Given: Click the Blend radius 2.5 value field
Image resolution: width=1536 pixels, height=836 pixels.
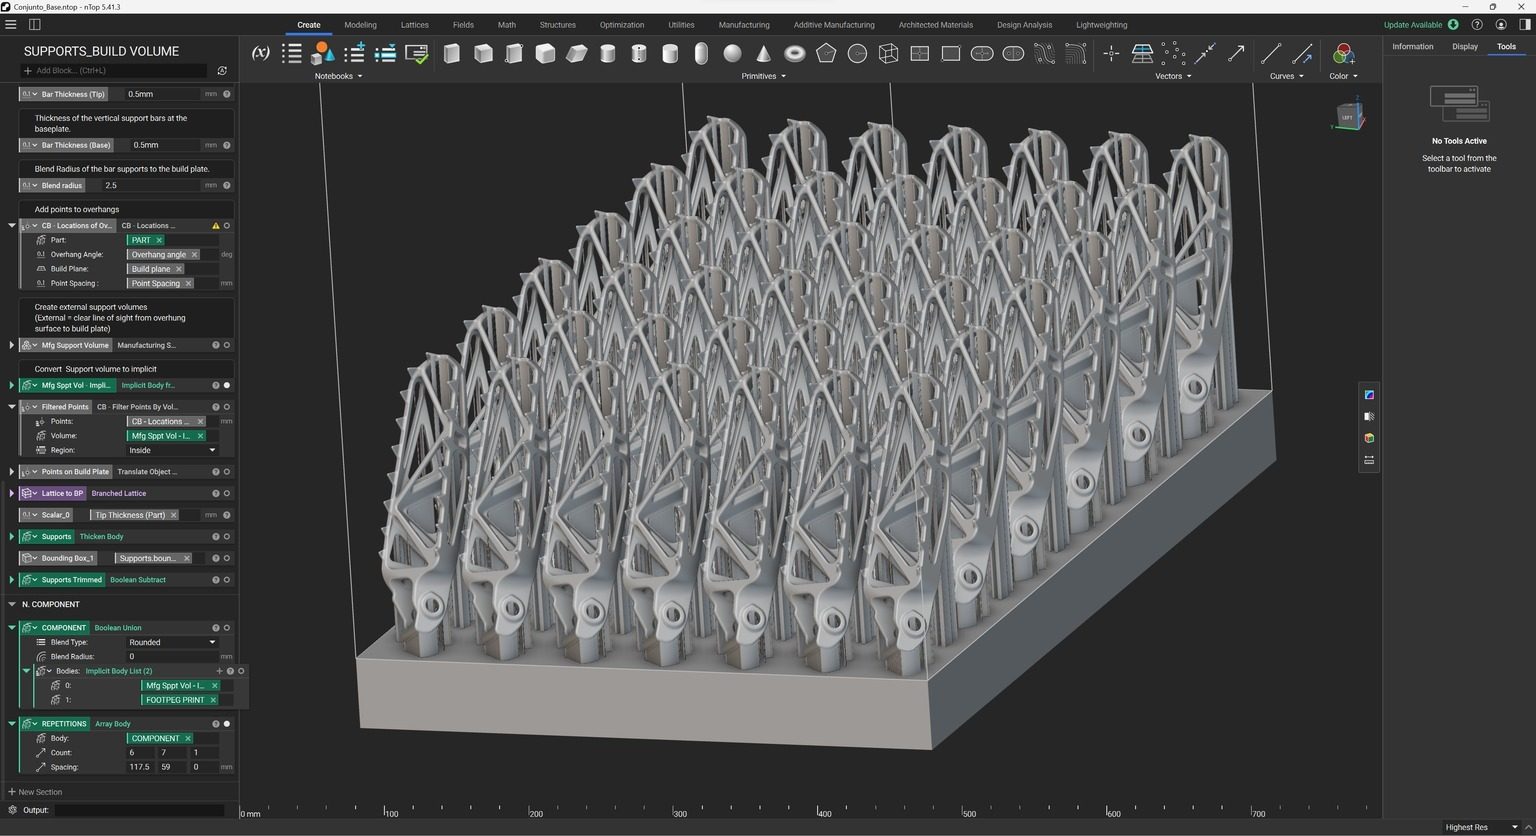Looking at the screenshot, I should pos(151,185).
